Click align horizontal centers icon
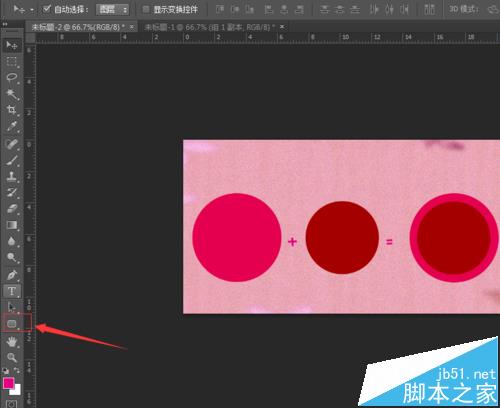This screenshot has height=408, width=500. pyautogui.click(x=284, y=9)
